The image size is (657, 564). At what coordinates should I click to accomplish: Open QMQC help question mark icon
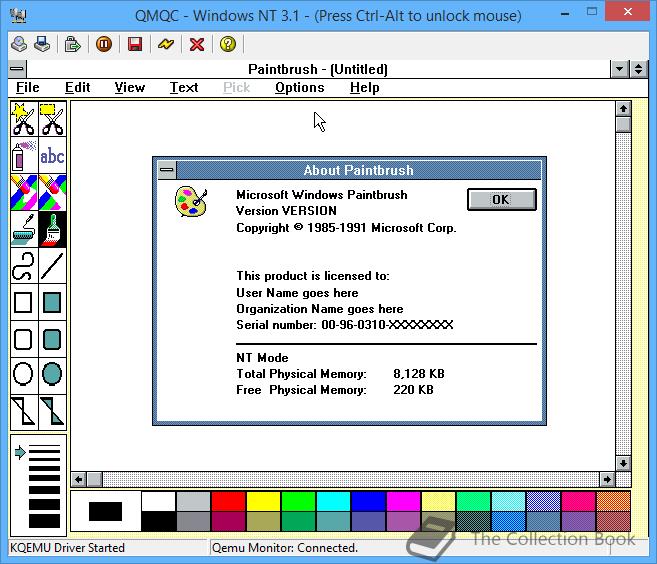point(228,44)
